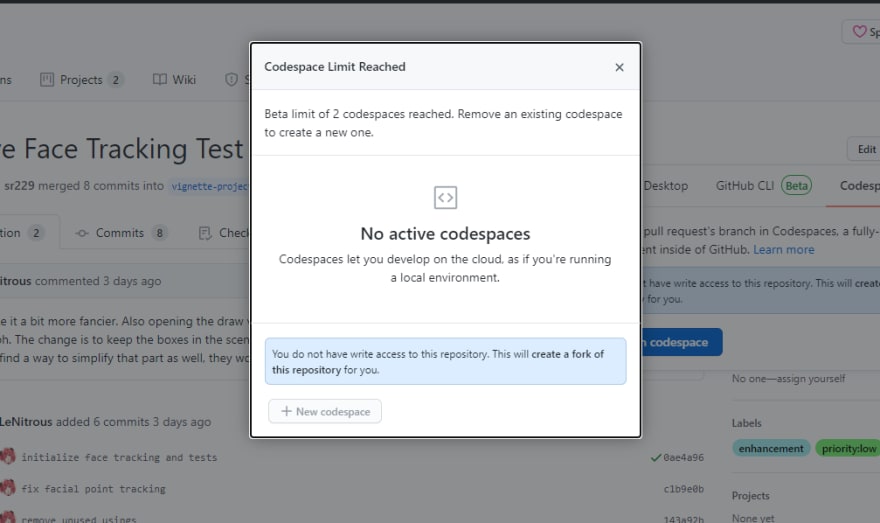Click sr229 username link
This screenshot has width=880, height=523.
tap(19, 186)
